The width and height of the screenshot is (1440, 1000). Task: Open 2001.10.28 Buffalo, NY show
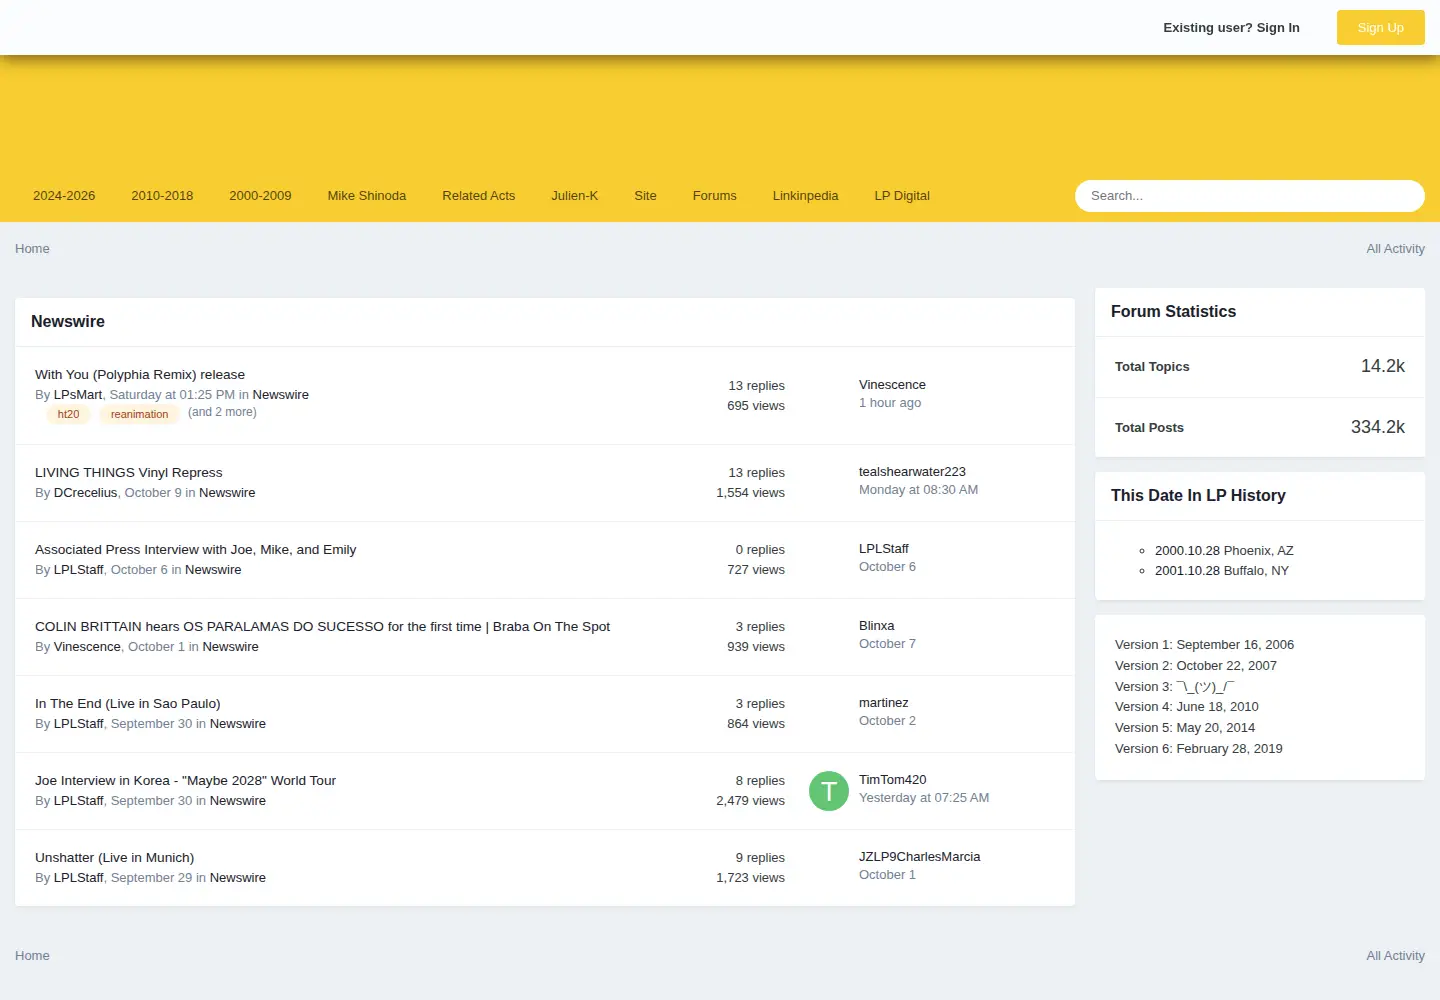click(1222, 571)
